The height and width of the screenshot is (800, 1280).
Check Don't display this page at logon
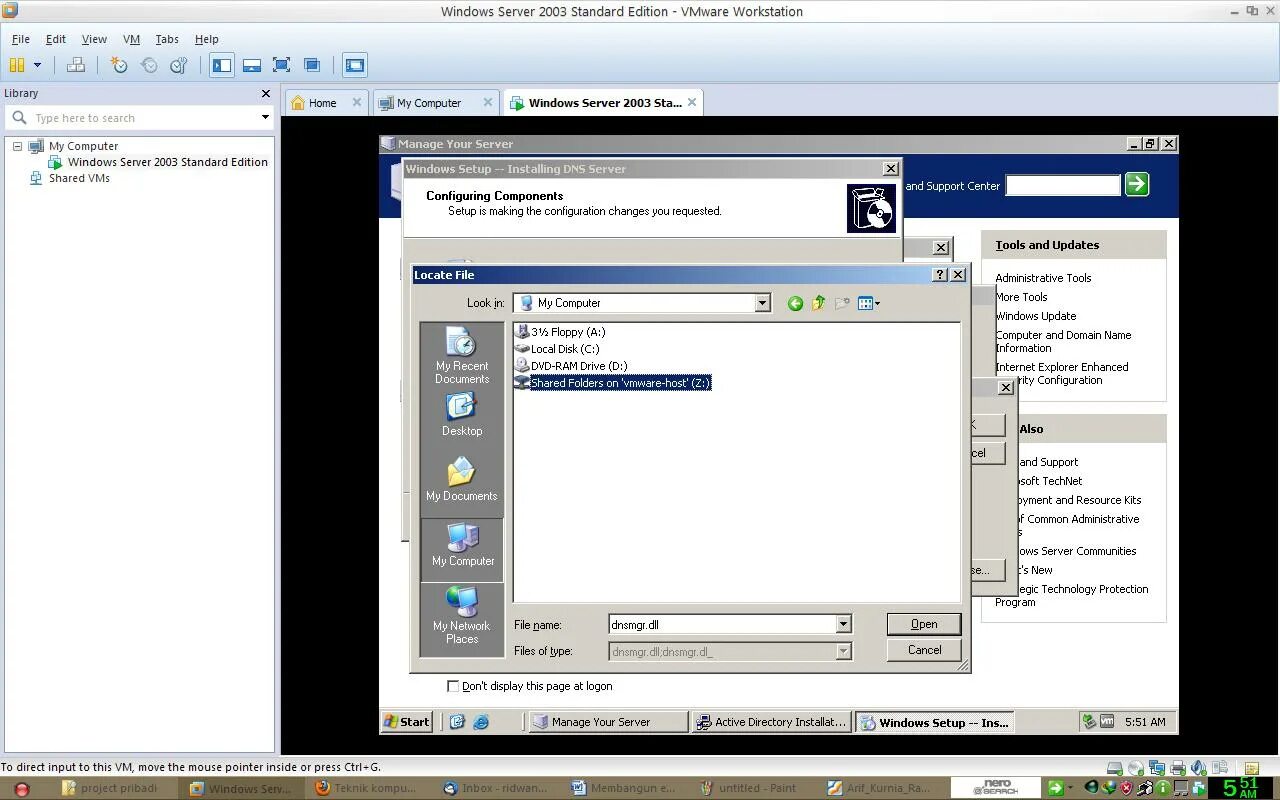(453, 686)
